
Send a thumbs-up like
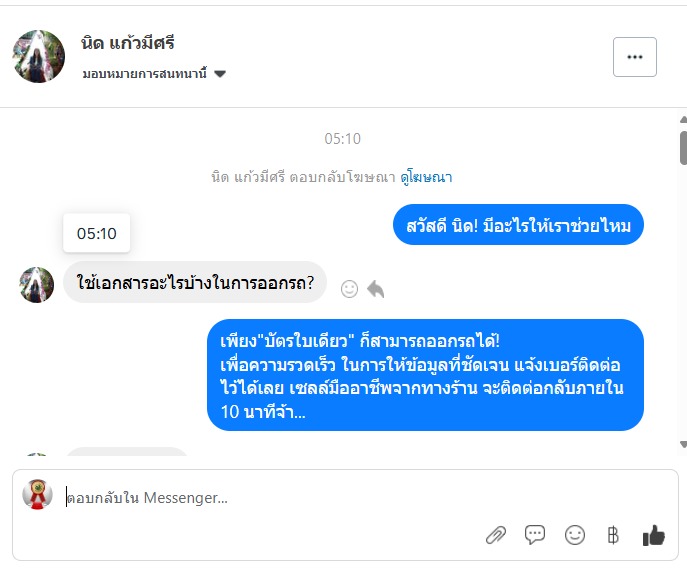[654, 535]
